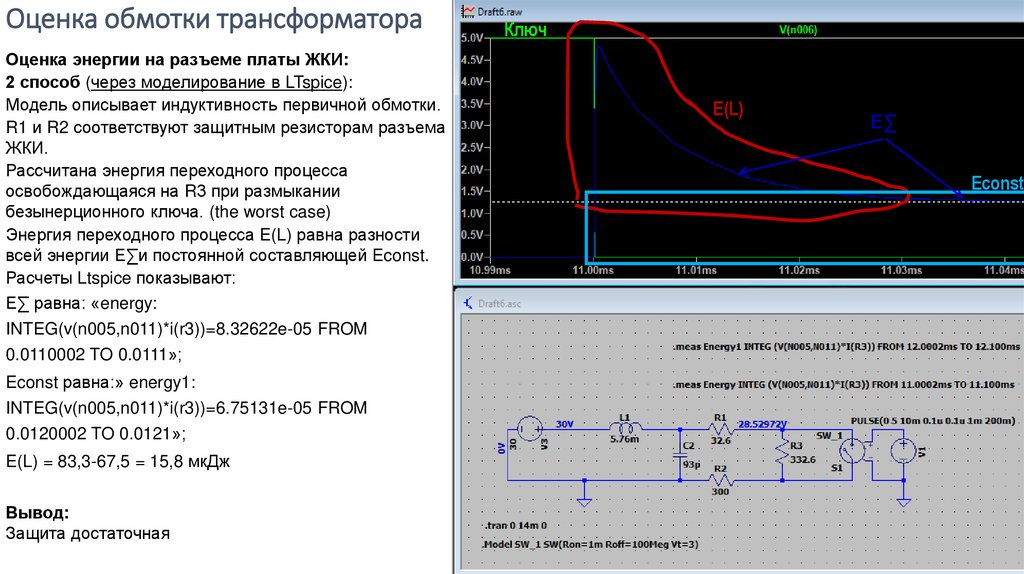1024x574 pixels.
Task: Click the 28.52972V node voltage label
Action: (762, 424)
